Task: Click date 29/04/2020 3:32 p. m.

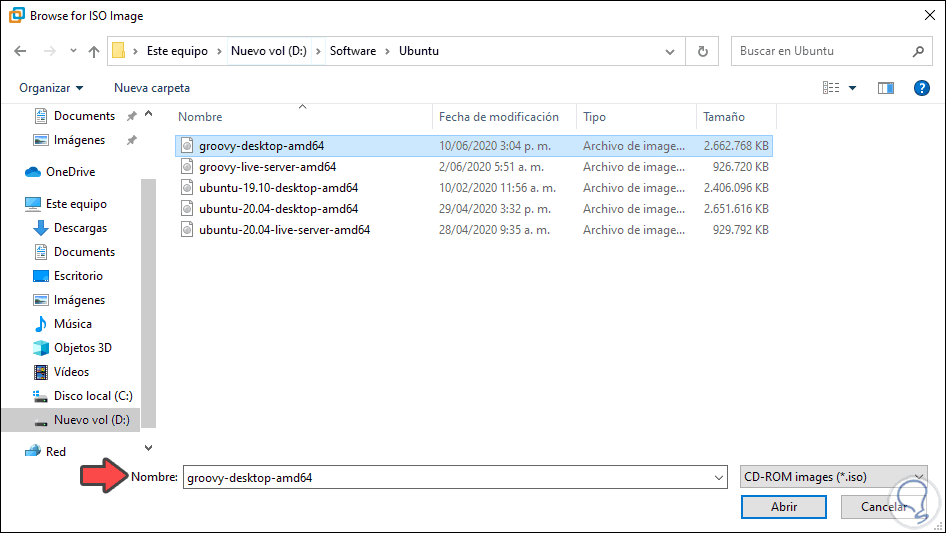Action: [495, 209]
